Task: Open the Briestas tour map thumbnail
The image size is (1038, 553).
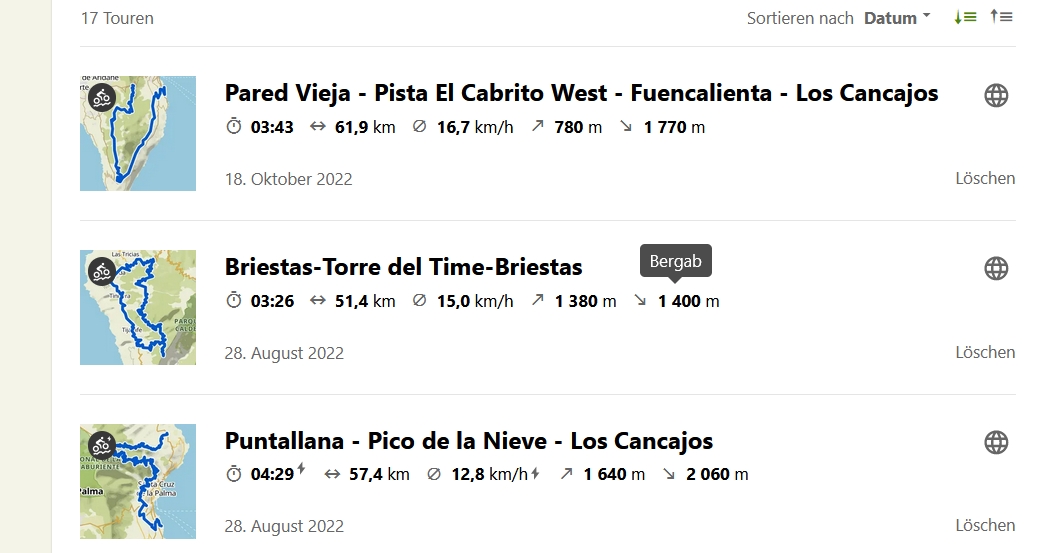Action: tap(138, 307)
